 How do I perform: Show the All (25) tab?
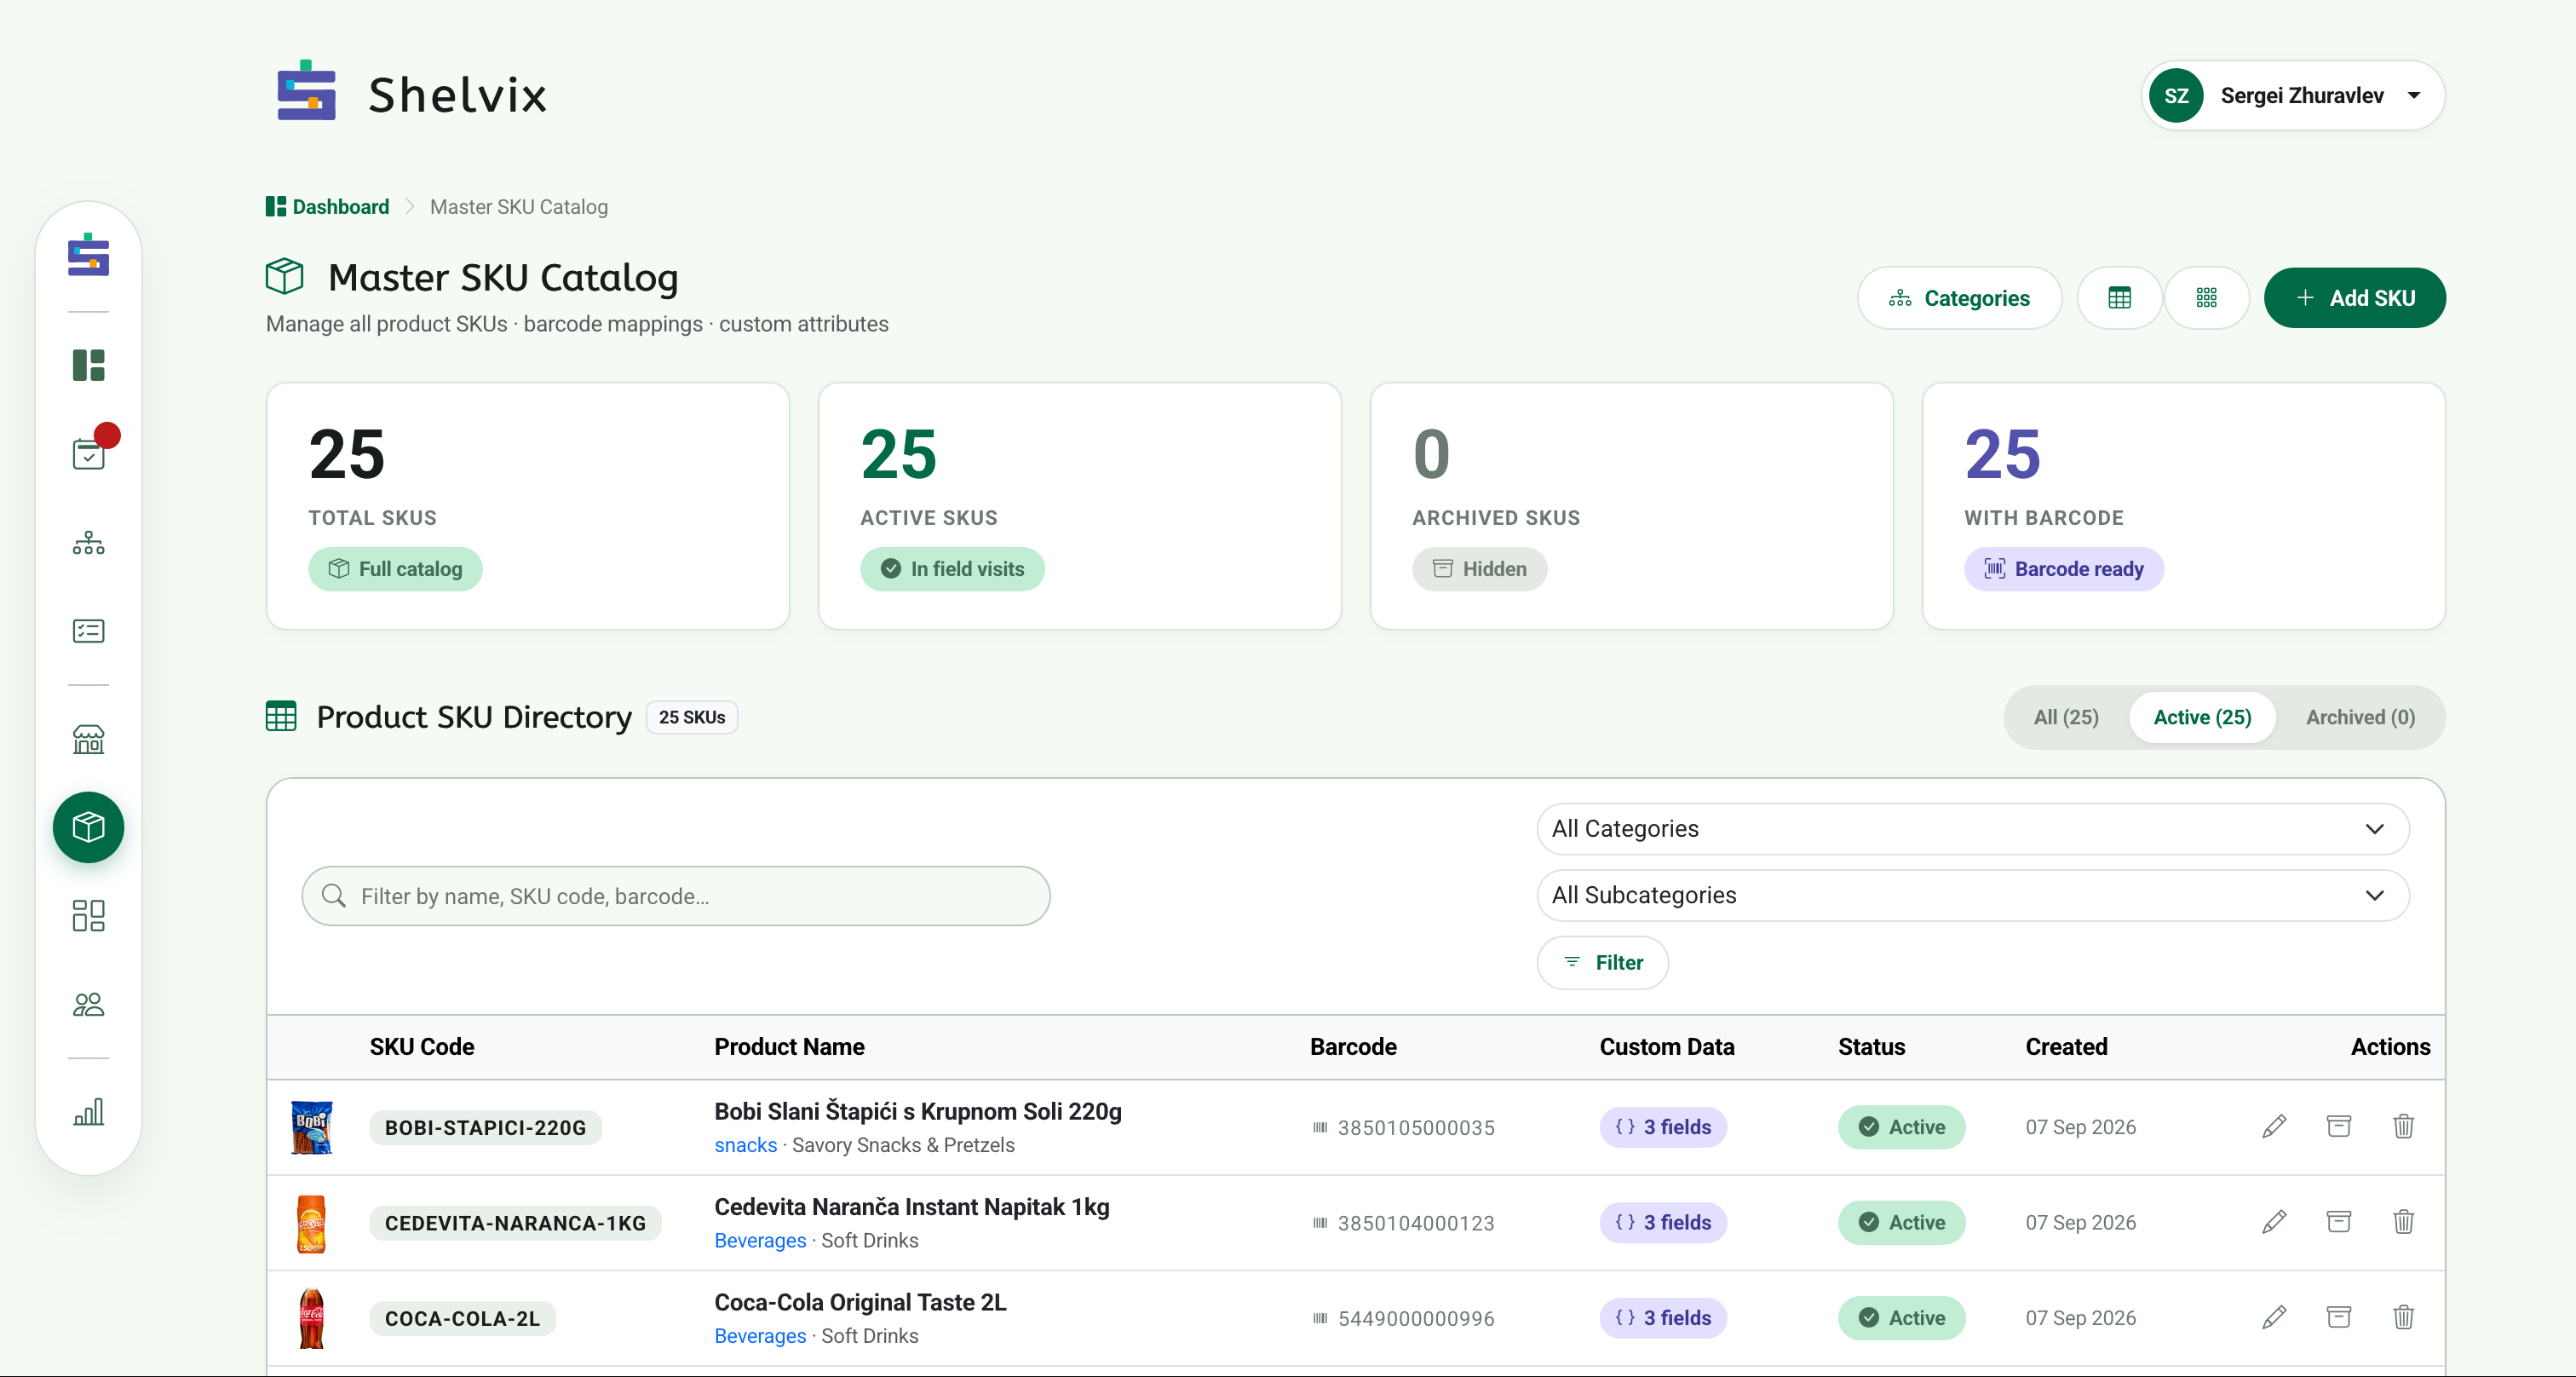coord(2066,717)
